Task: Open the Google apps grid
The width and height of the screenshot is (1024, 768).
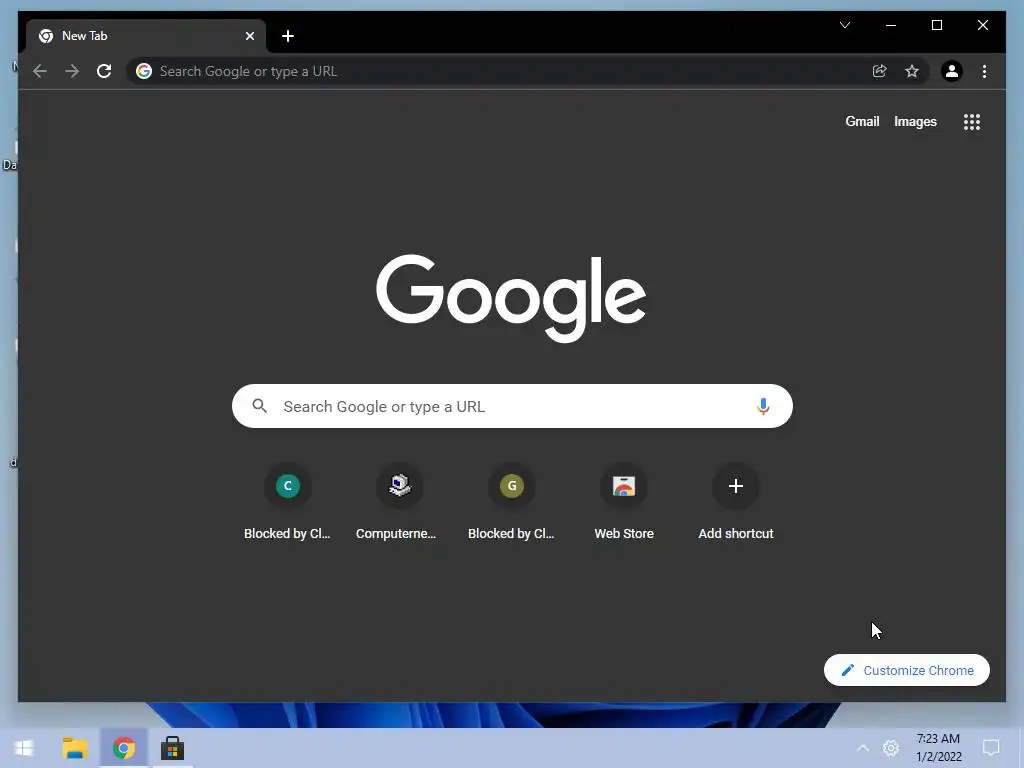Action: [972, 121]
